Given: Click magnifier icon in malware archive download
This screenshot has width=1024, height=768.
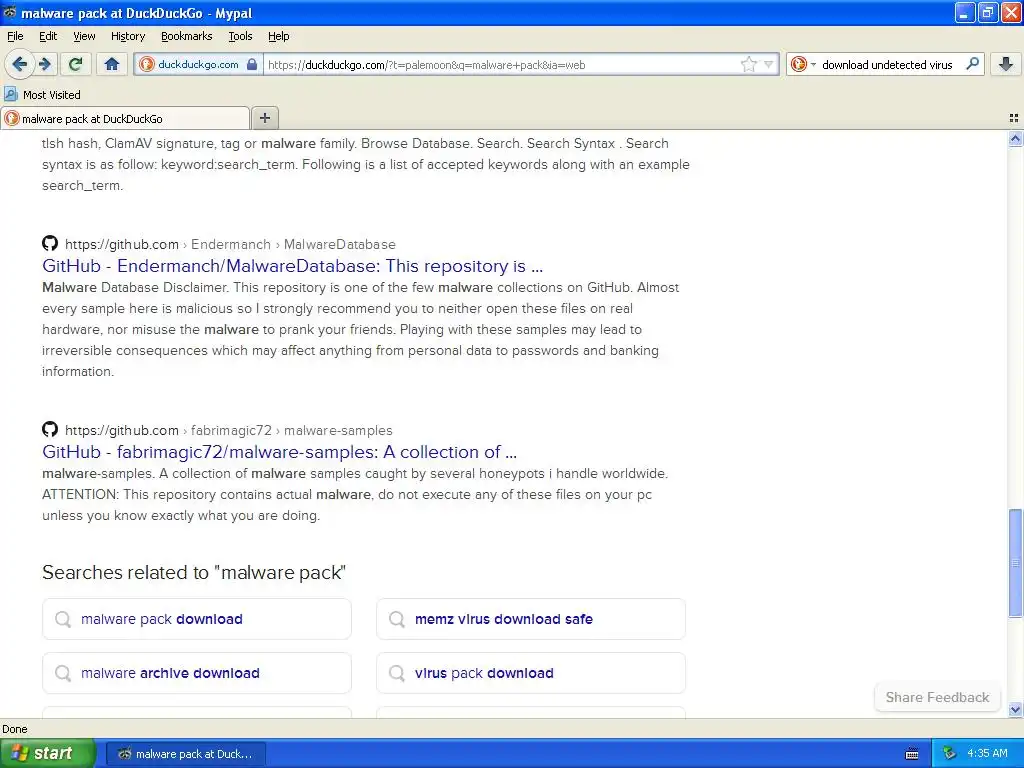Looking at the screenshot, I should (63, 673).
